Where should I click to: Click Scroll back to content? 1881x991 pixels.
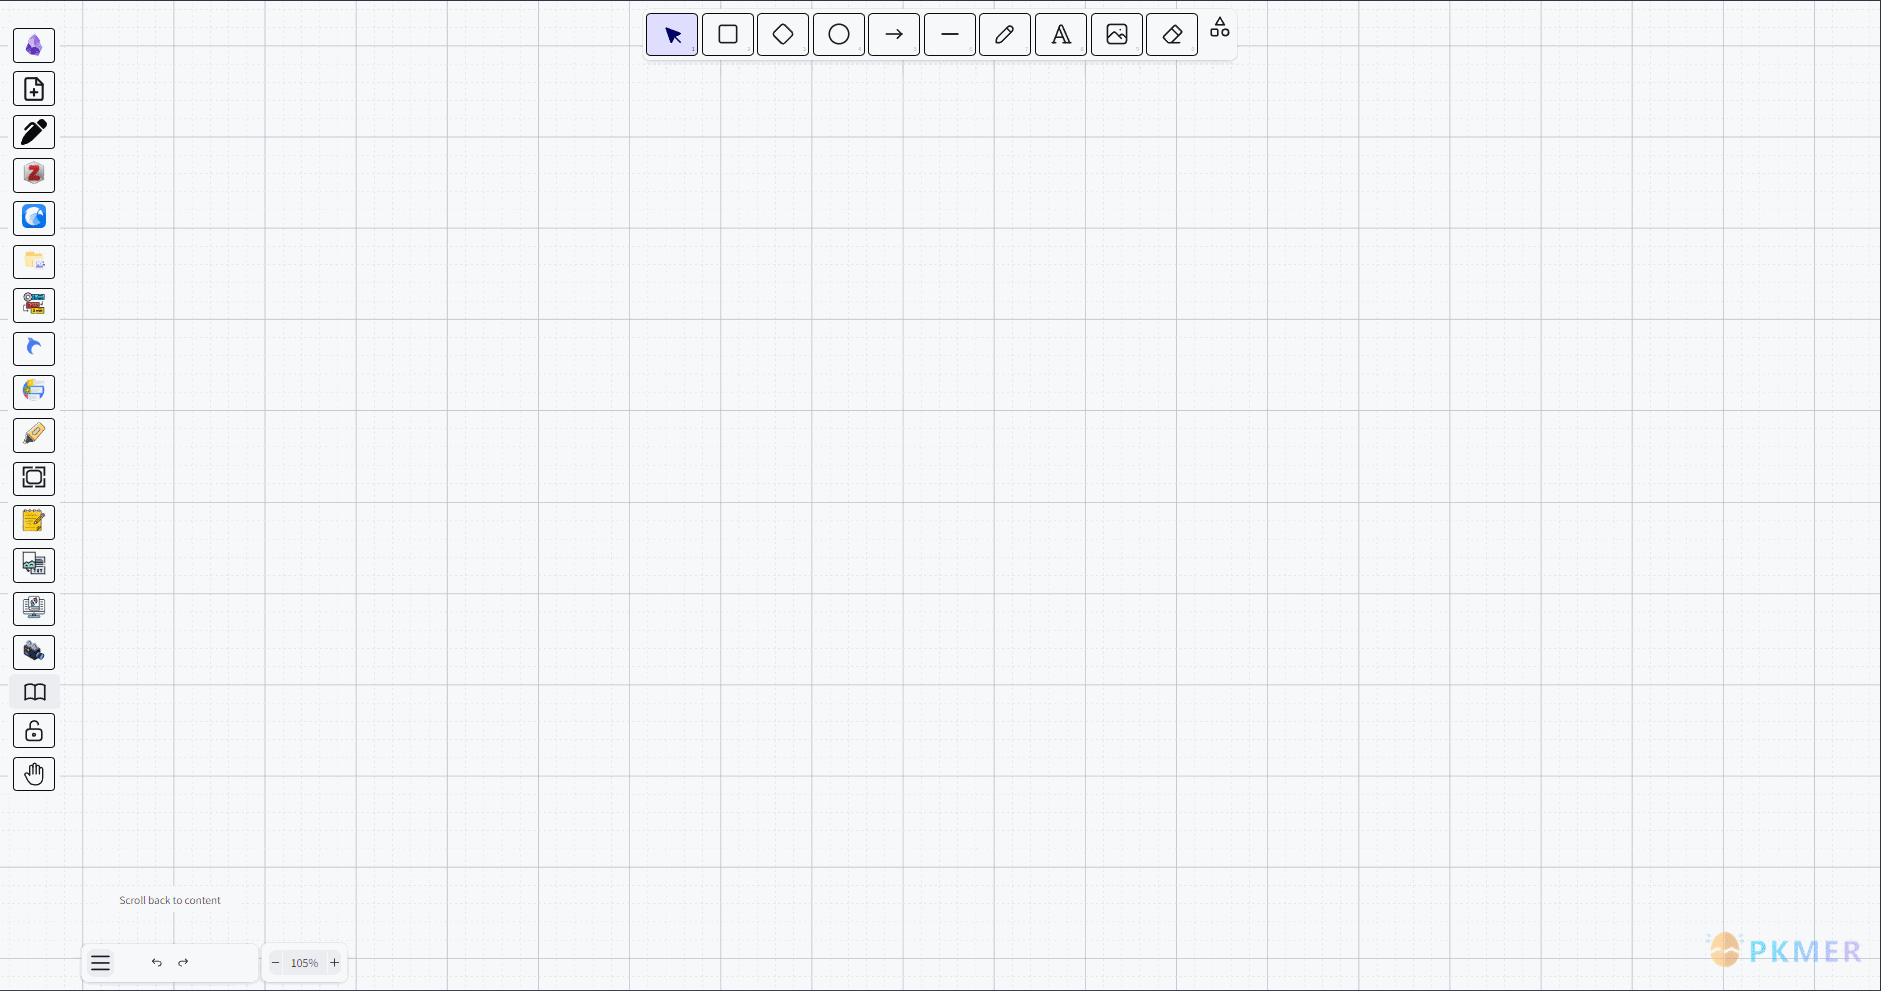point(170,900)
